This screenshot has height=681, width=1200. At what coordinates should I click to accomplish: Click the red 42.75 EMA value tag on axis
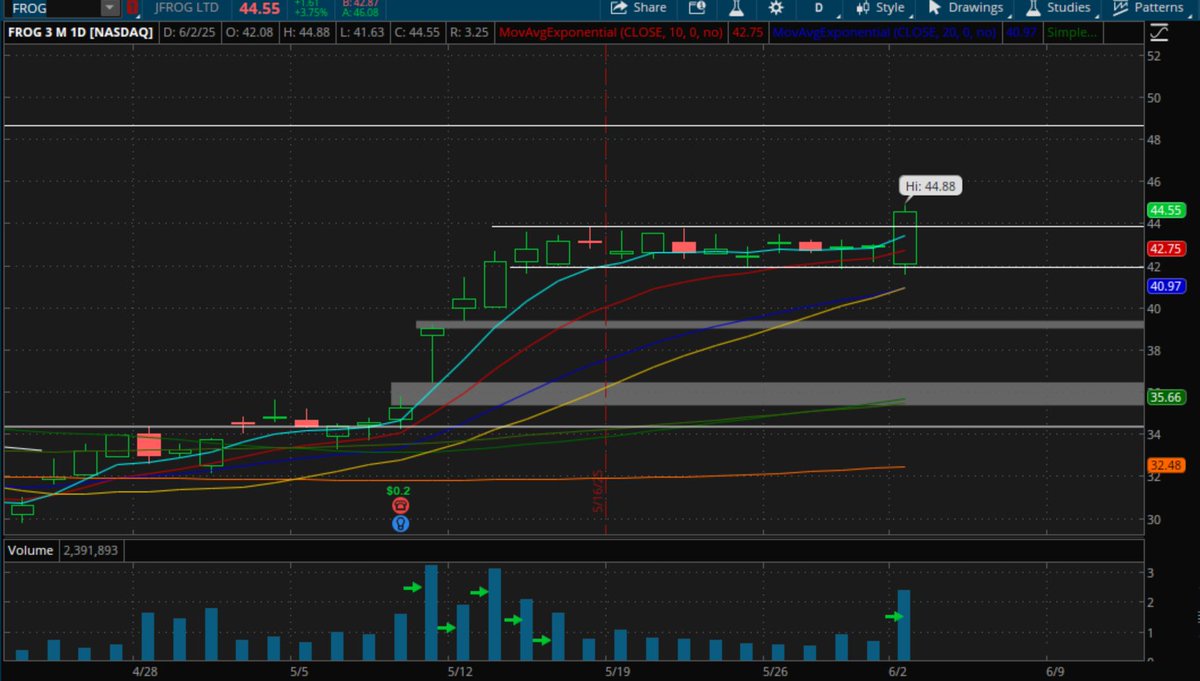click(1166, 249)
